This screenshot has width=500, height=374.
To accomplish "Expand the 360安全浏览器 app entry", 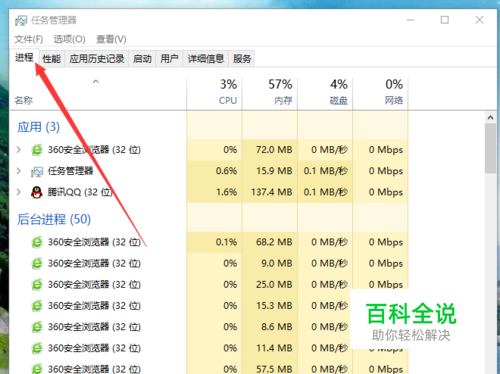I will click(x=19, y=150).
